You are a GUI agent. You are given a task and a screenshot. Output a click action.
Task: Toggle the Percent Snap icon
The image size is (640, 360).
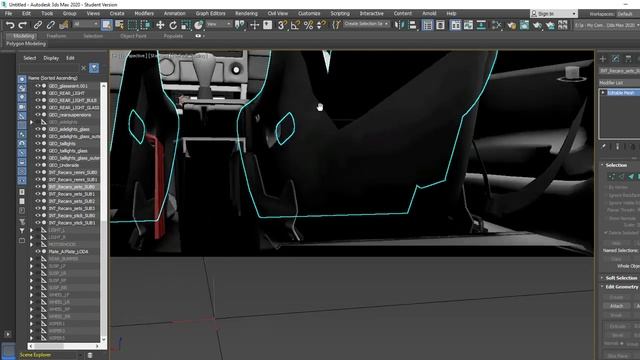(308, 25)
